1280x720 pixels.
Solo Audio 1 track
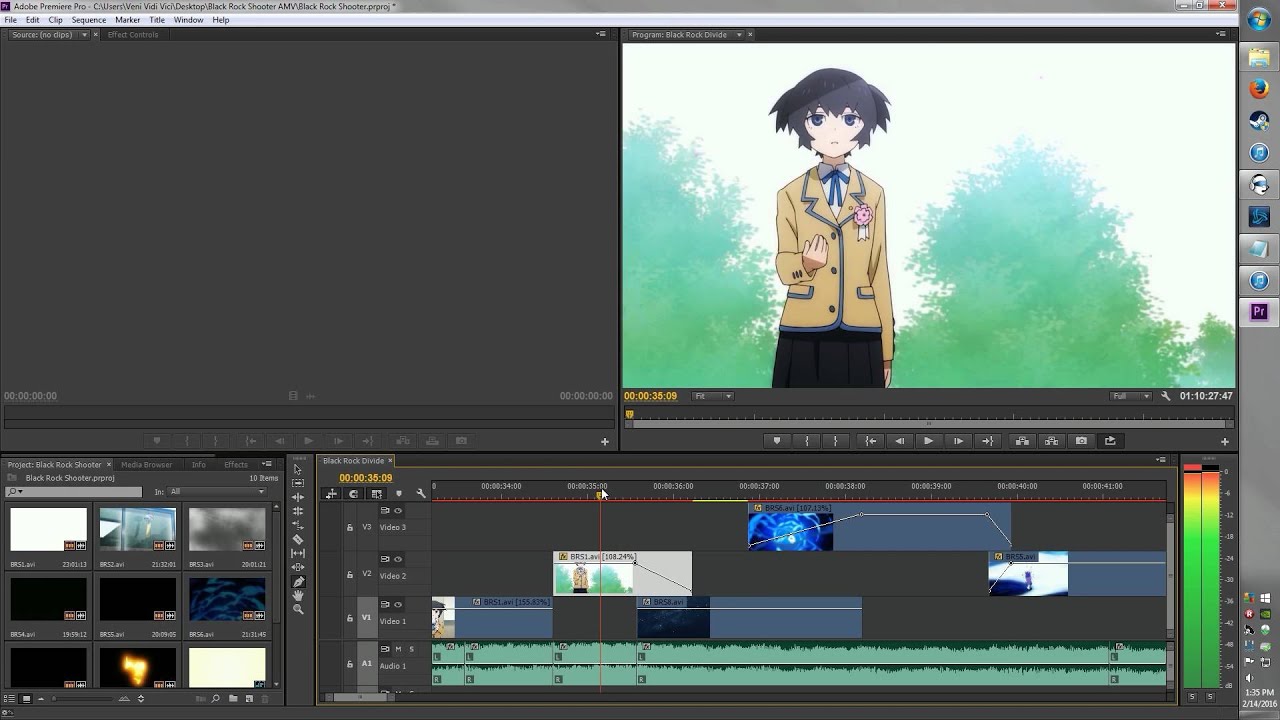(x=411, y=649)
